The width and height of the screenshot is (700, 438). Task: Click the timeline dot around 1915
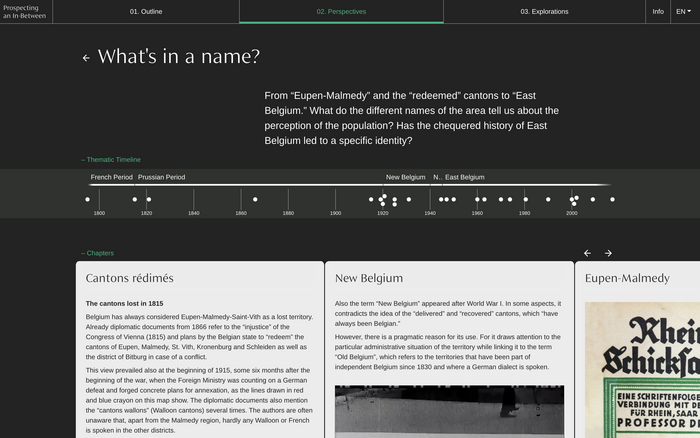371,200
